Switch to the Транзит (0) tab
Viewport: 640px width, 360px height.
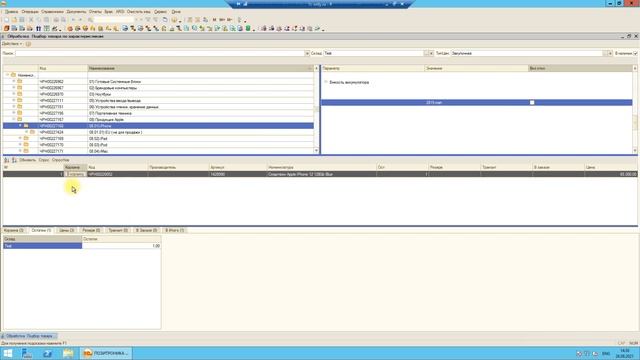coord(118,231)
